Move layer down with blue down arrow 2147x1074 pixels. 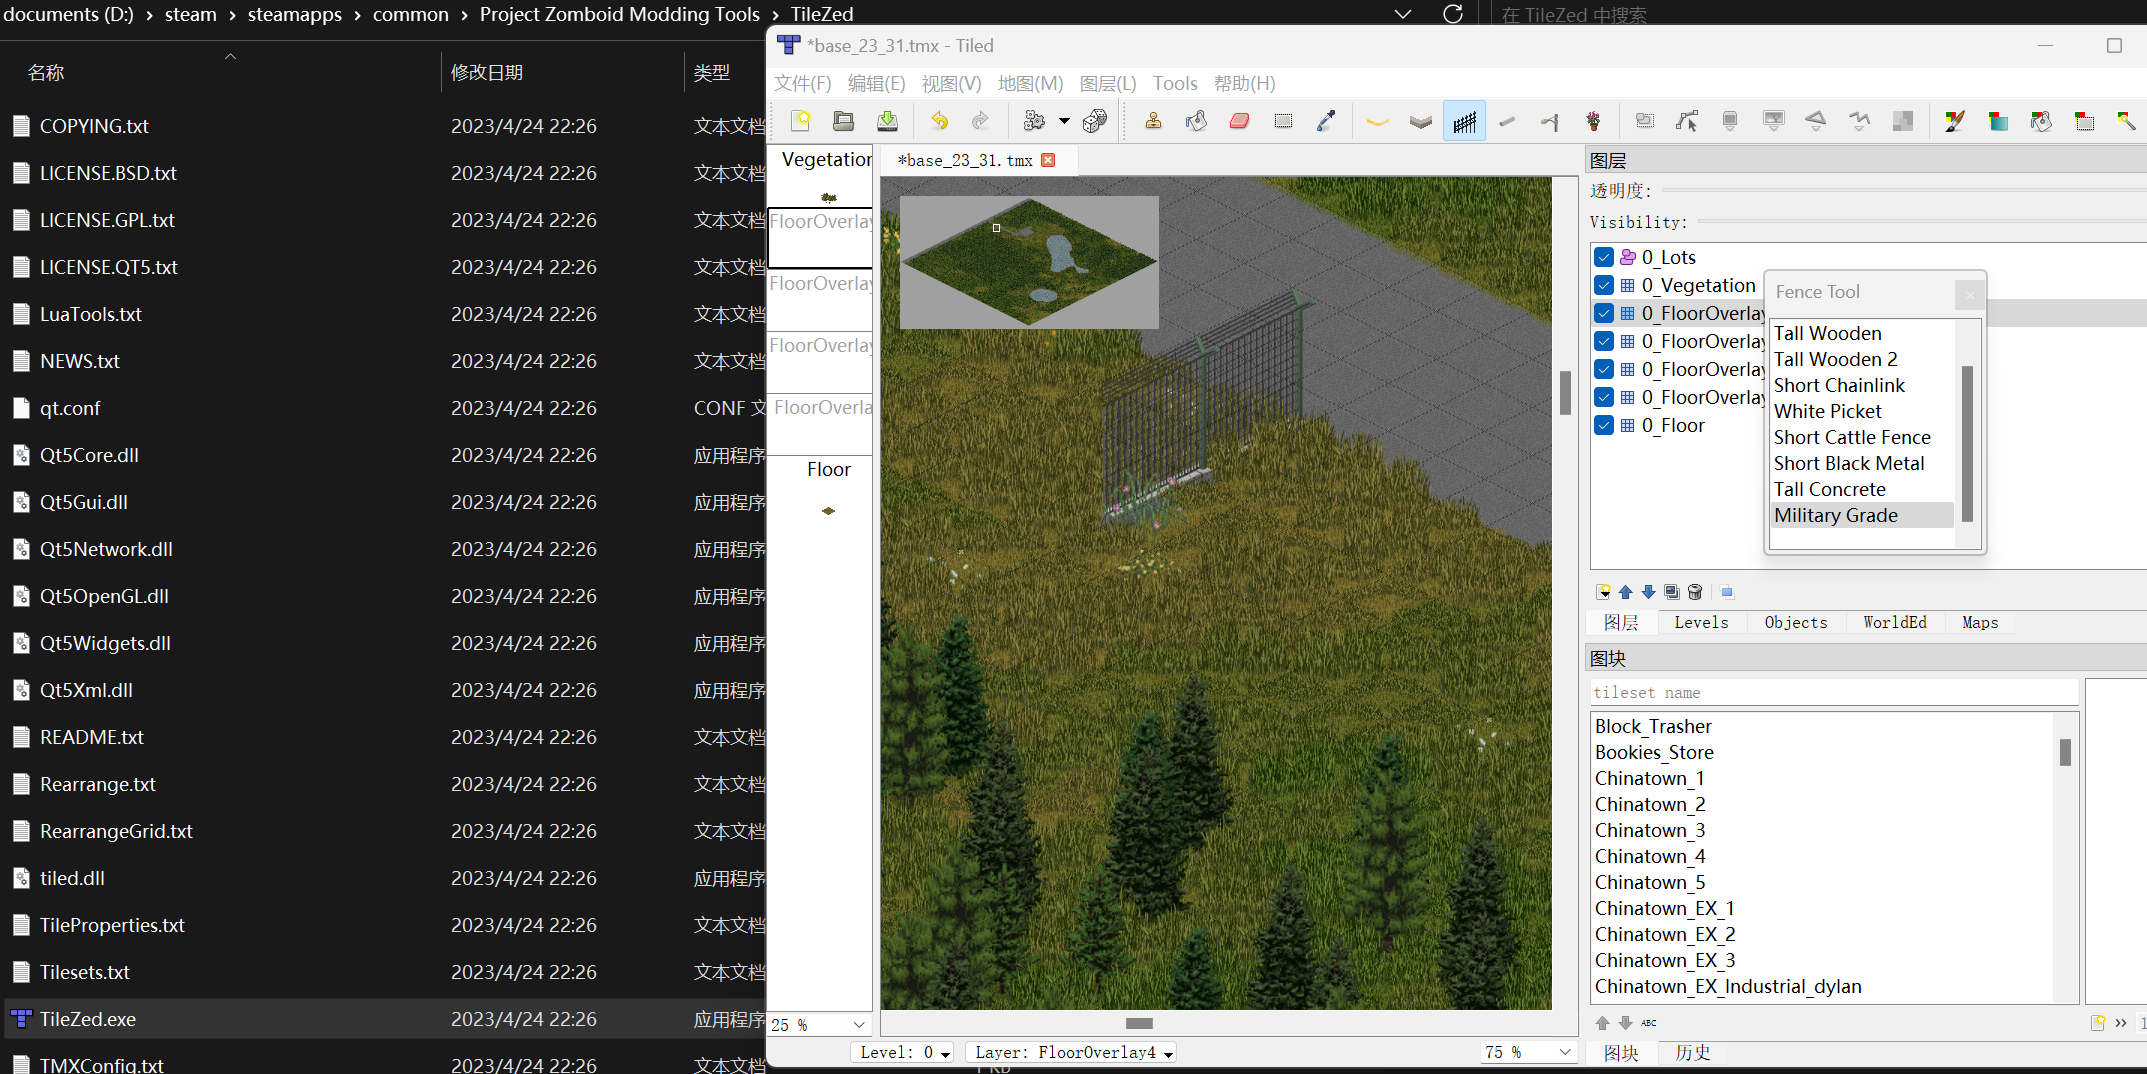pyautogui.click(x=1648, y=592)
